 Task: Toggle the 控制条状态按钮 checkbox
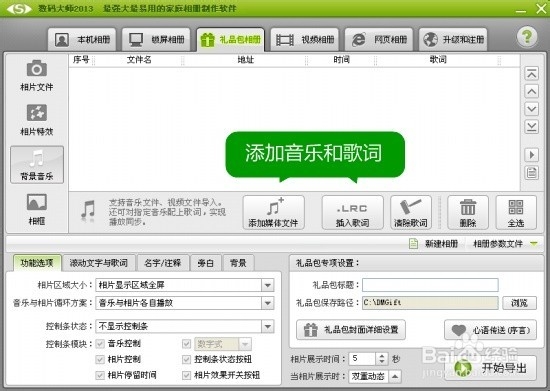[x=187, y=359]
